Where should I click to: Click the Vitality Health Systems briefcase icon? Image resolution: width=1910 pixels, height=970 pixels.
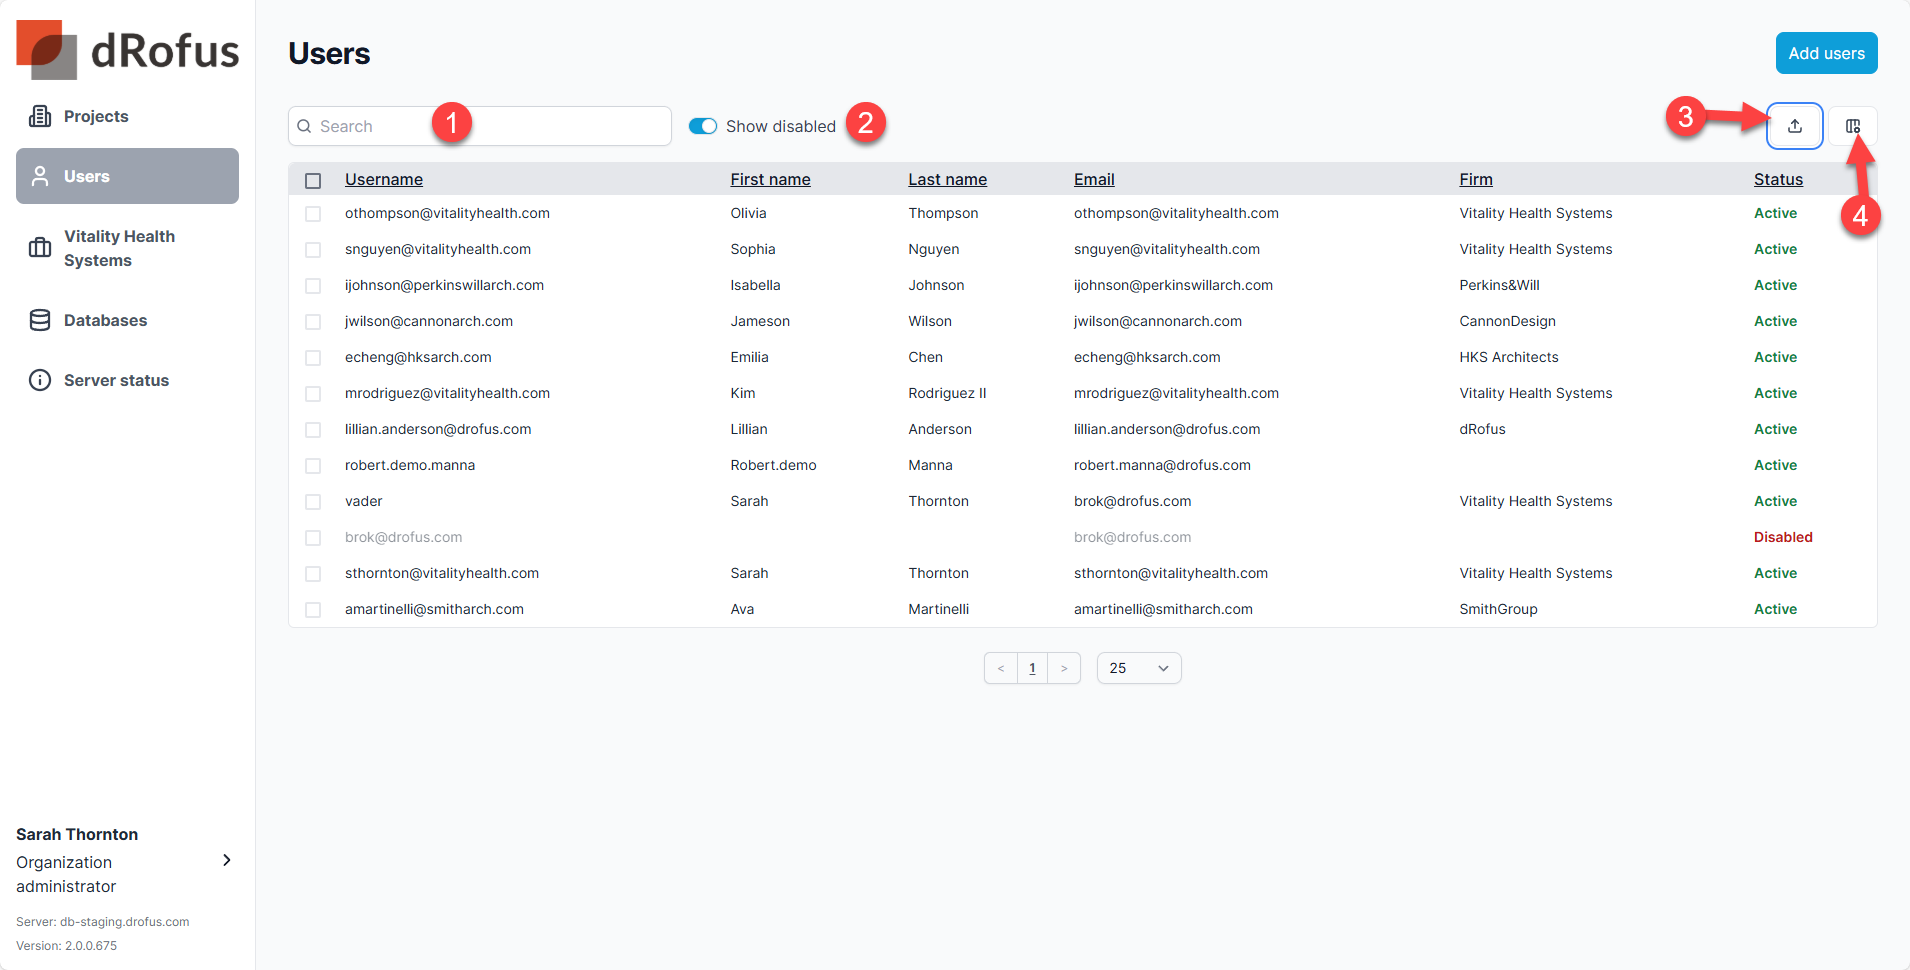(40, 248)
